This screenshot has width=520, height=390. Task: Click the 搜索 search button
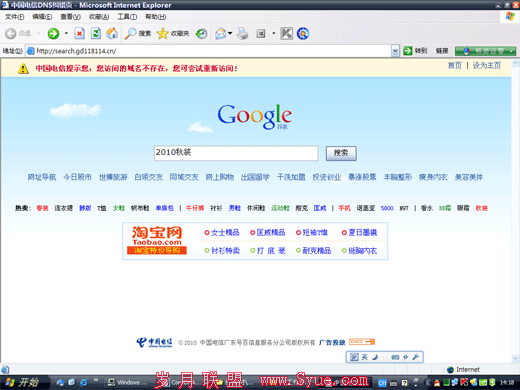coord(341,153)
